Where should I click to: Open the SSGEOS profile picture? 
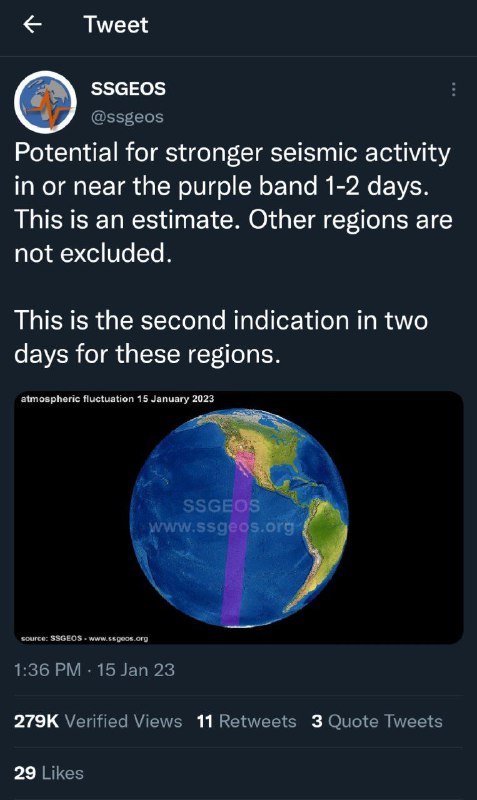tap(45, 102)
